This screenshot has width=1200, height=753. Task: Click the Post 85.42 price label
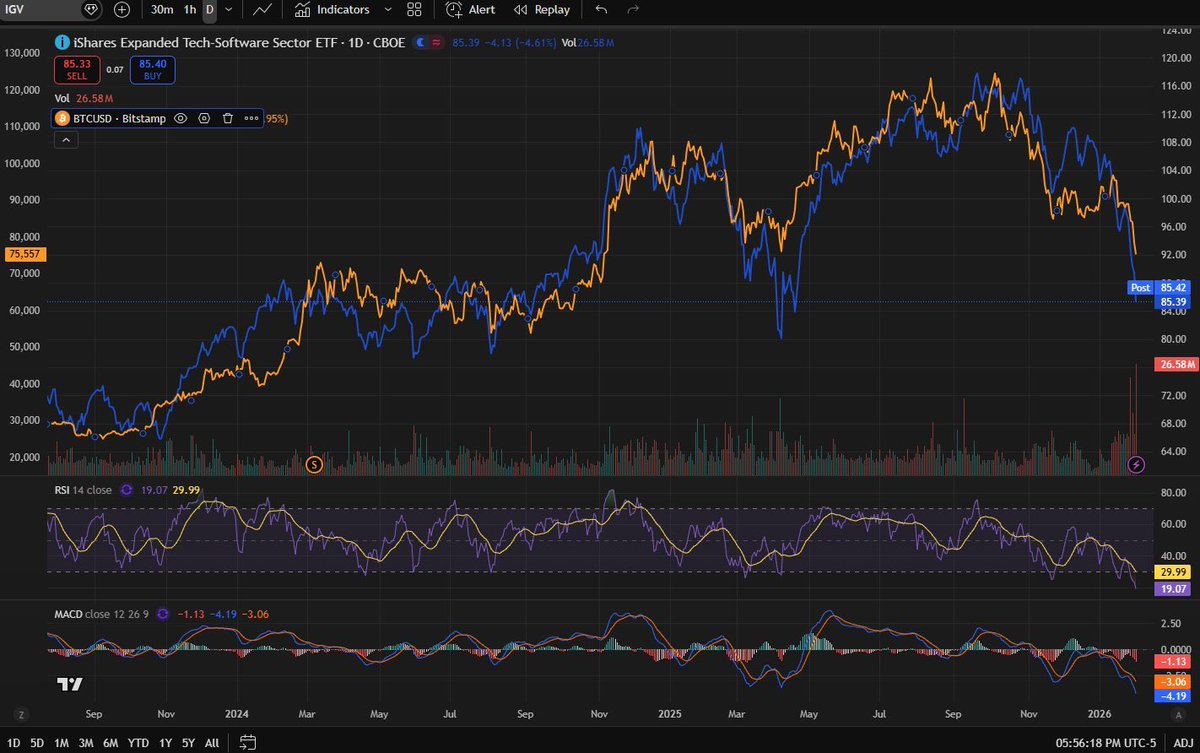click(x=1158, y=288)
